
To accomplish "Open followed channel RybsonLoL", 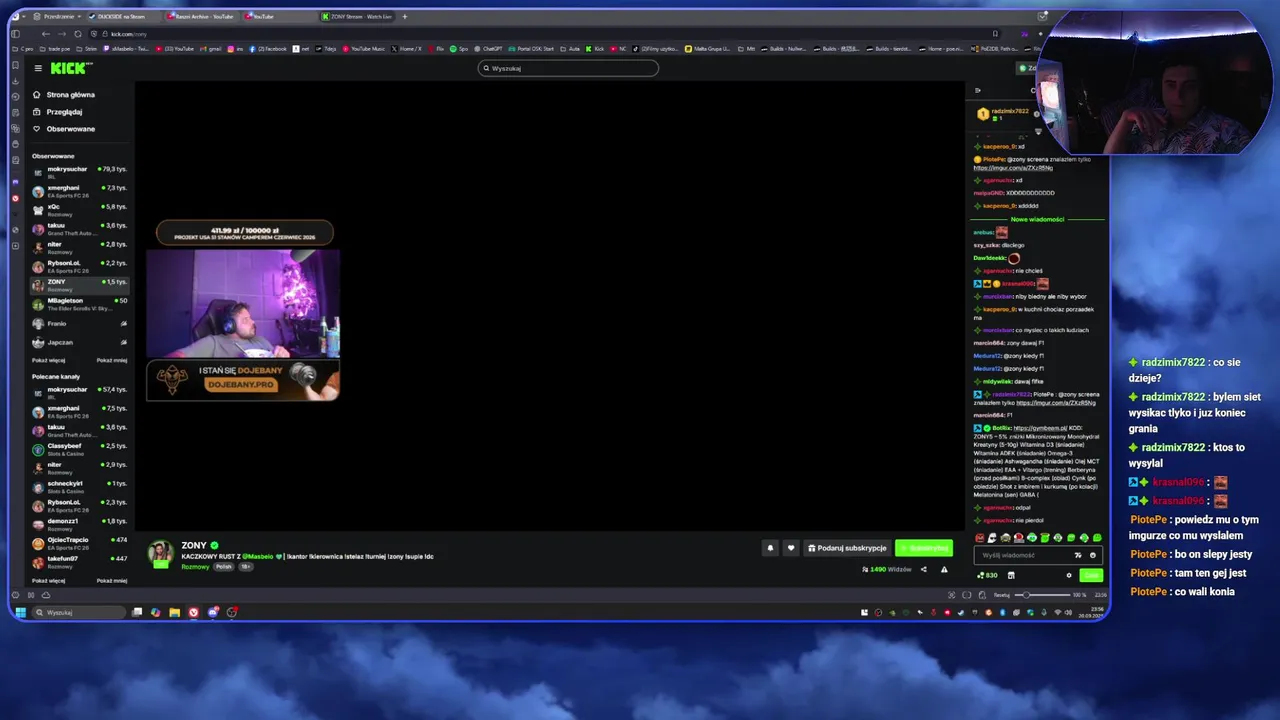I will pos(80,266).
